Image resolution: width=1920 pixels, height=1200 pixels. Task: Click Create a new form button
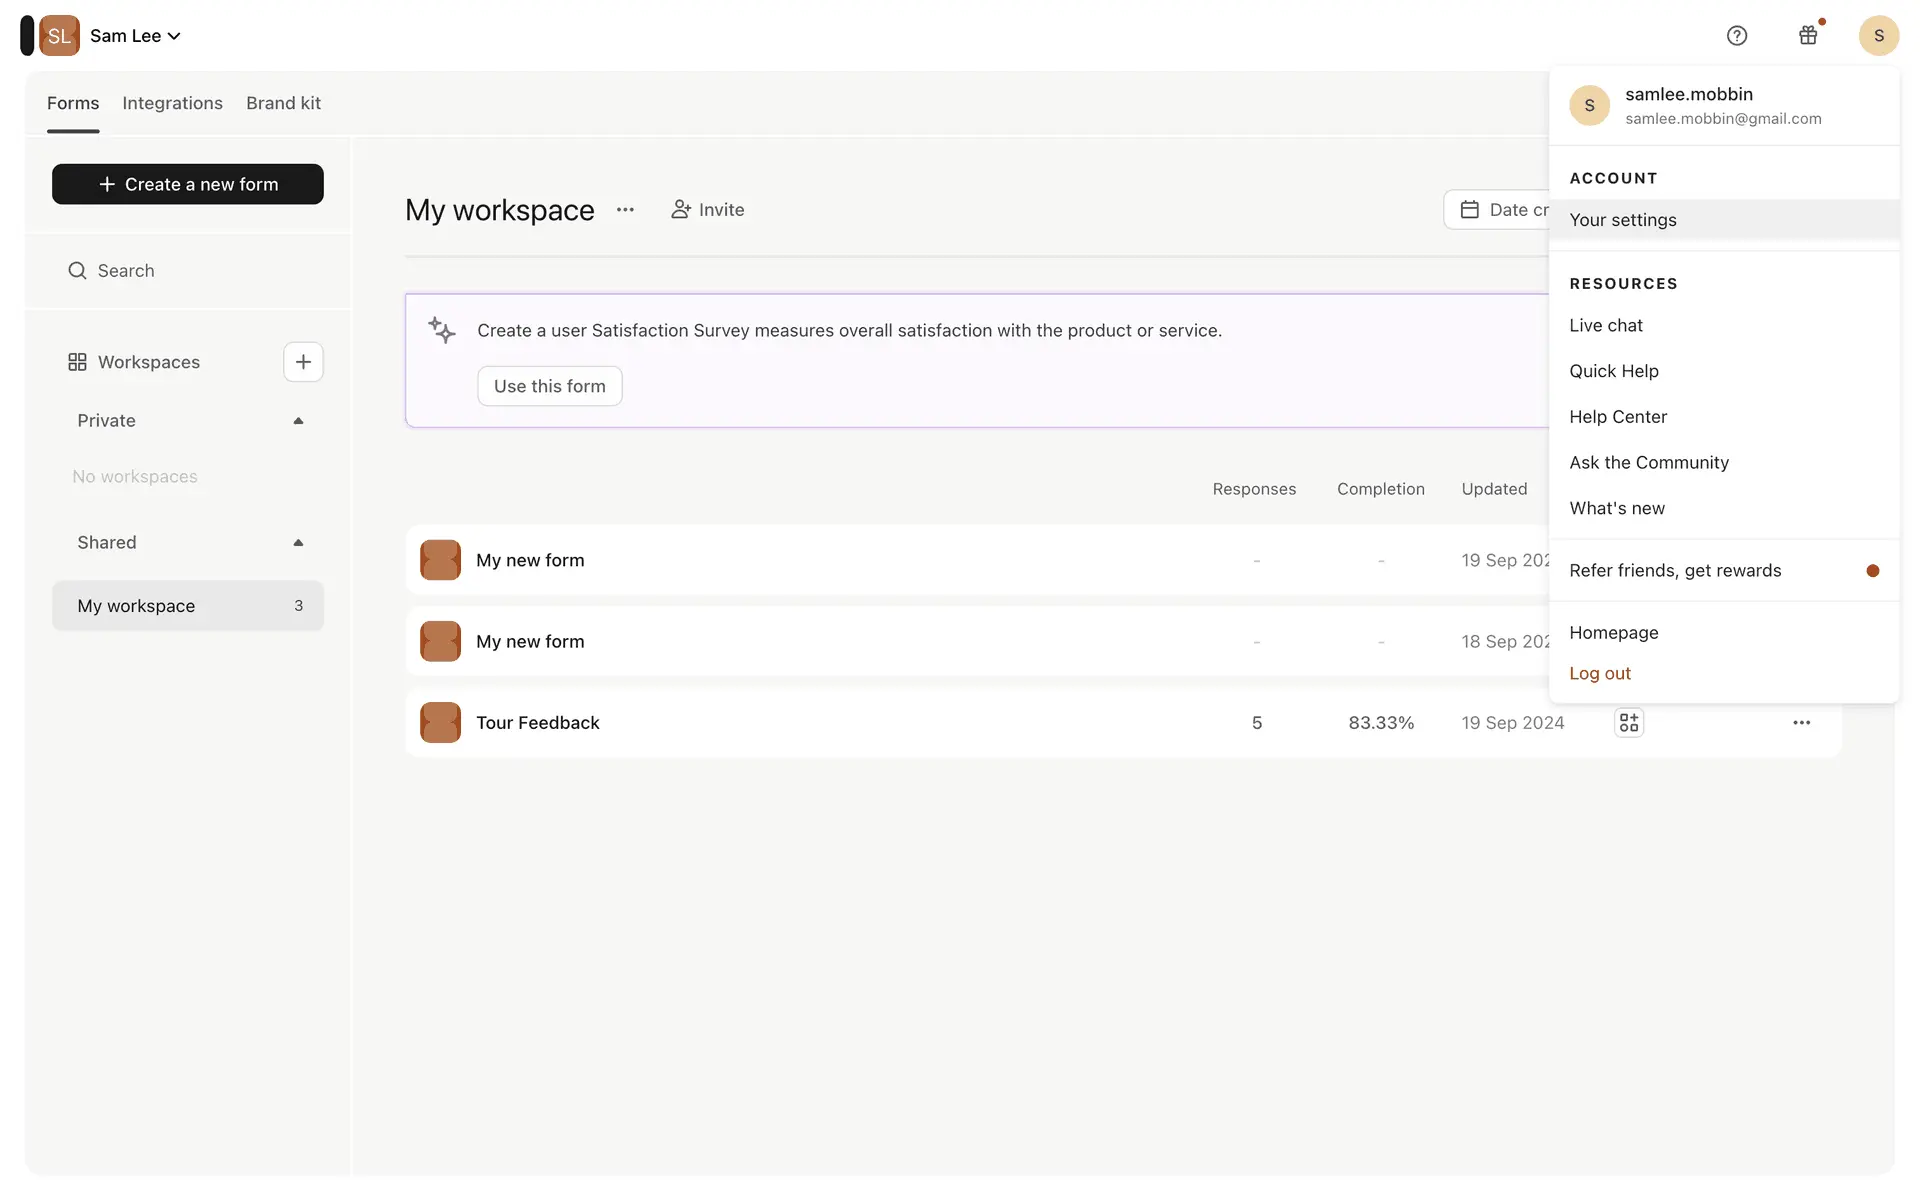click(188, 184)
